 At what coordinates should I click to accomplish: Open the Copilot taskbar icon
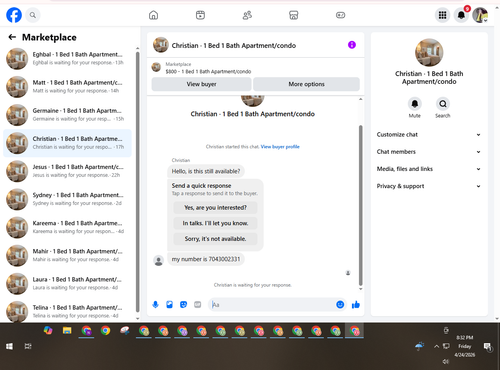point(48,330)
